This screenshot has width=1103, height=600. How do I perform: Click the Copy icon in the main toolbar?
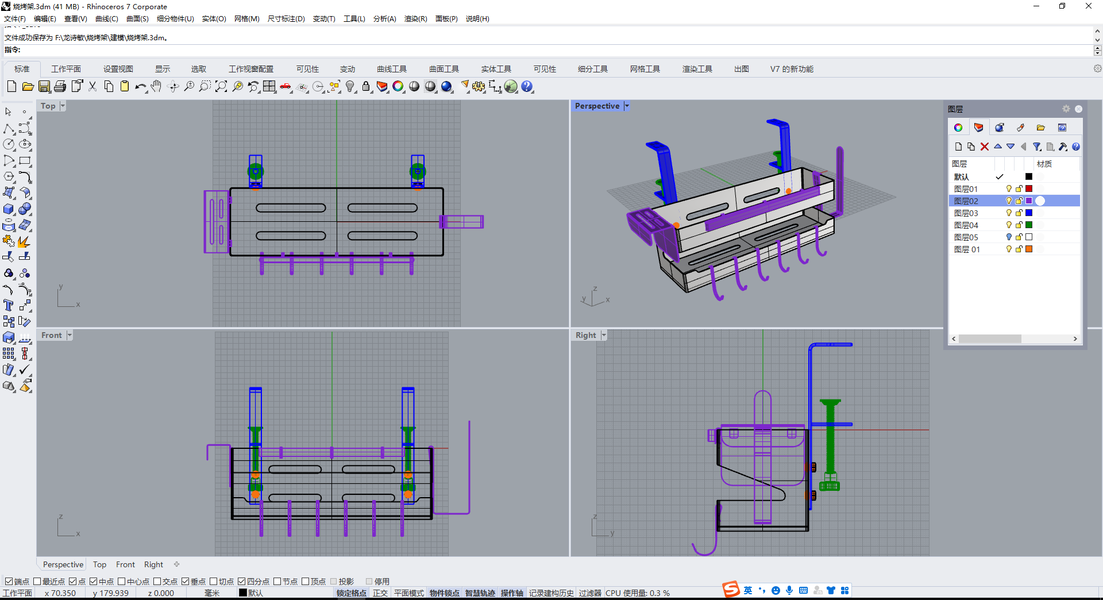coord(108,87)
